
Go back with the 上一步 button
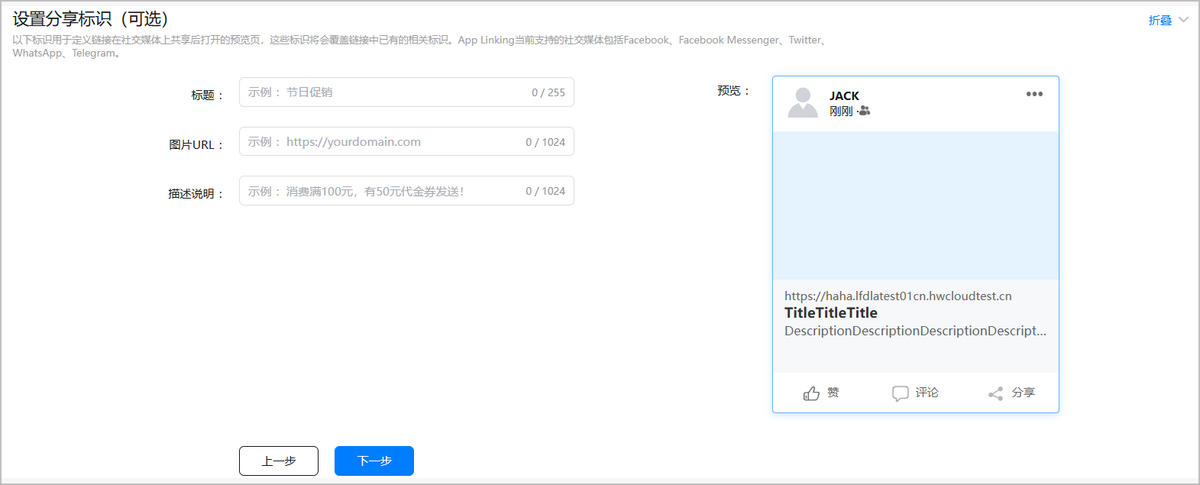pyautogui.click(x=278, y=461)
